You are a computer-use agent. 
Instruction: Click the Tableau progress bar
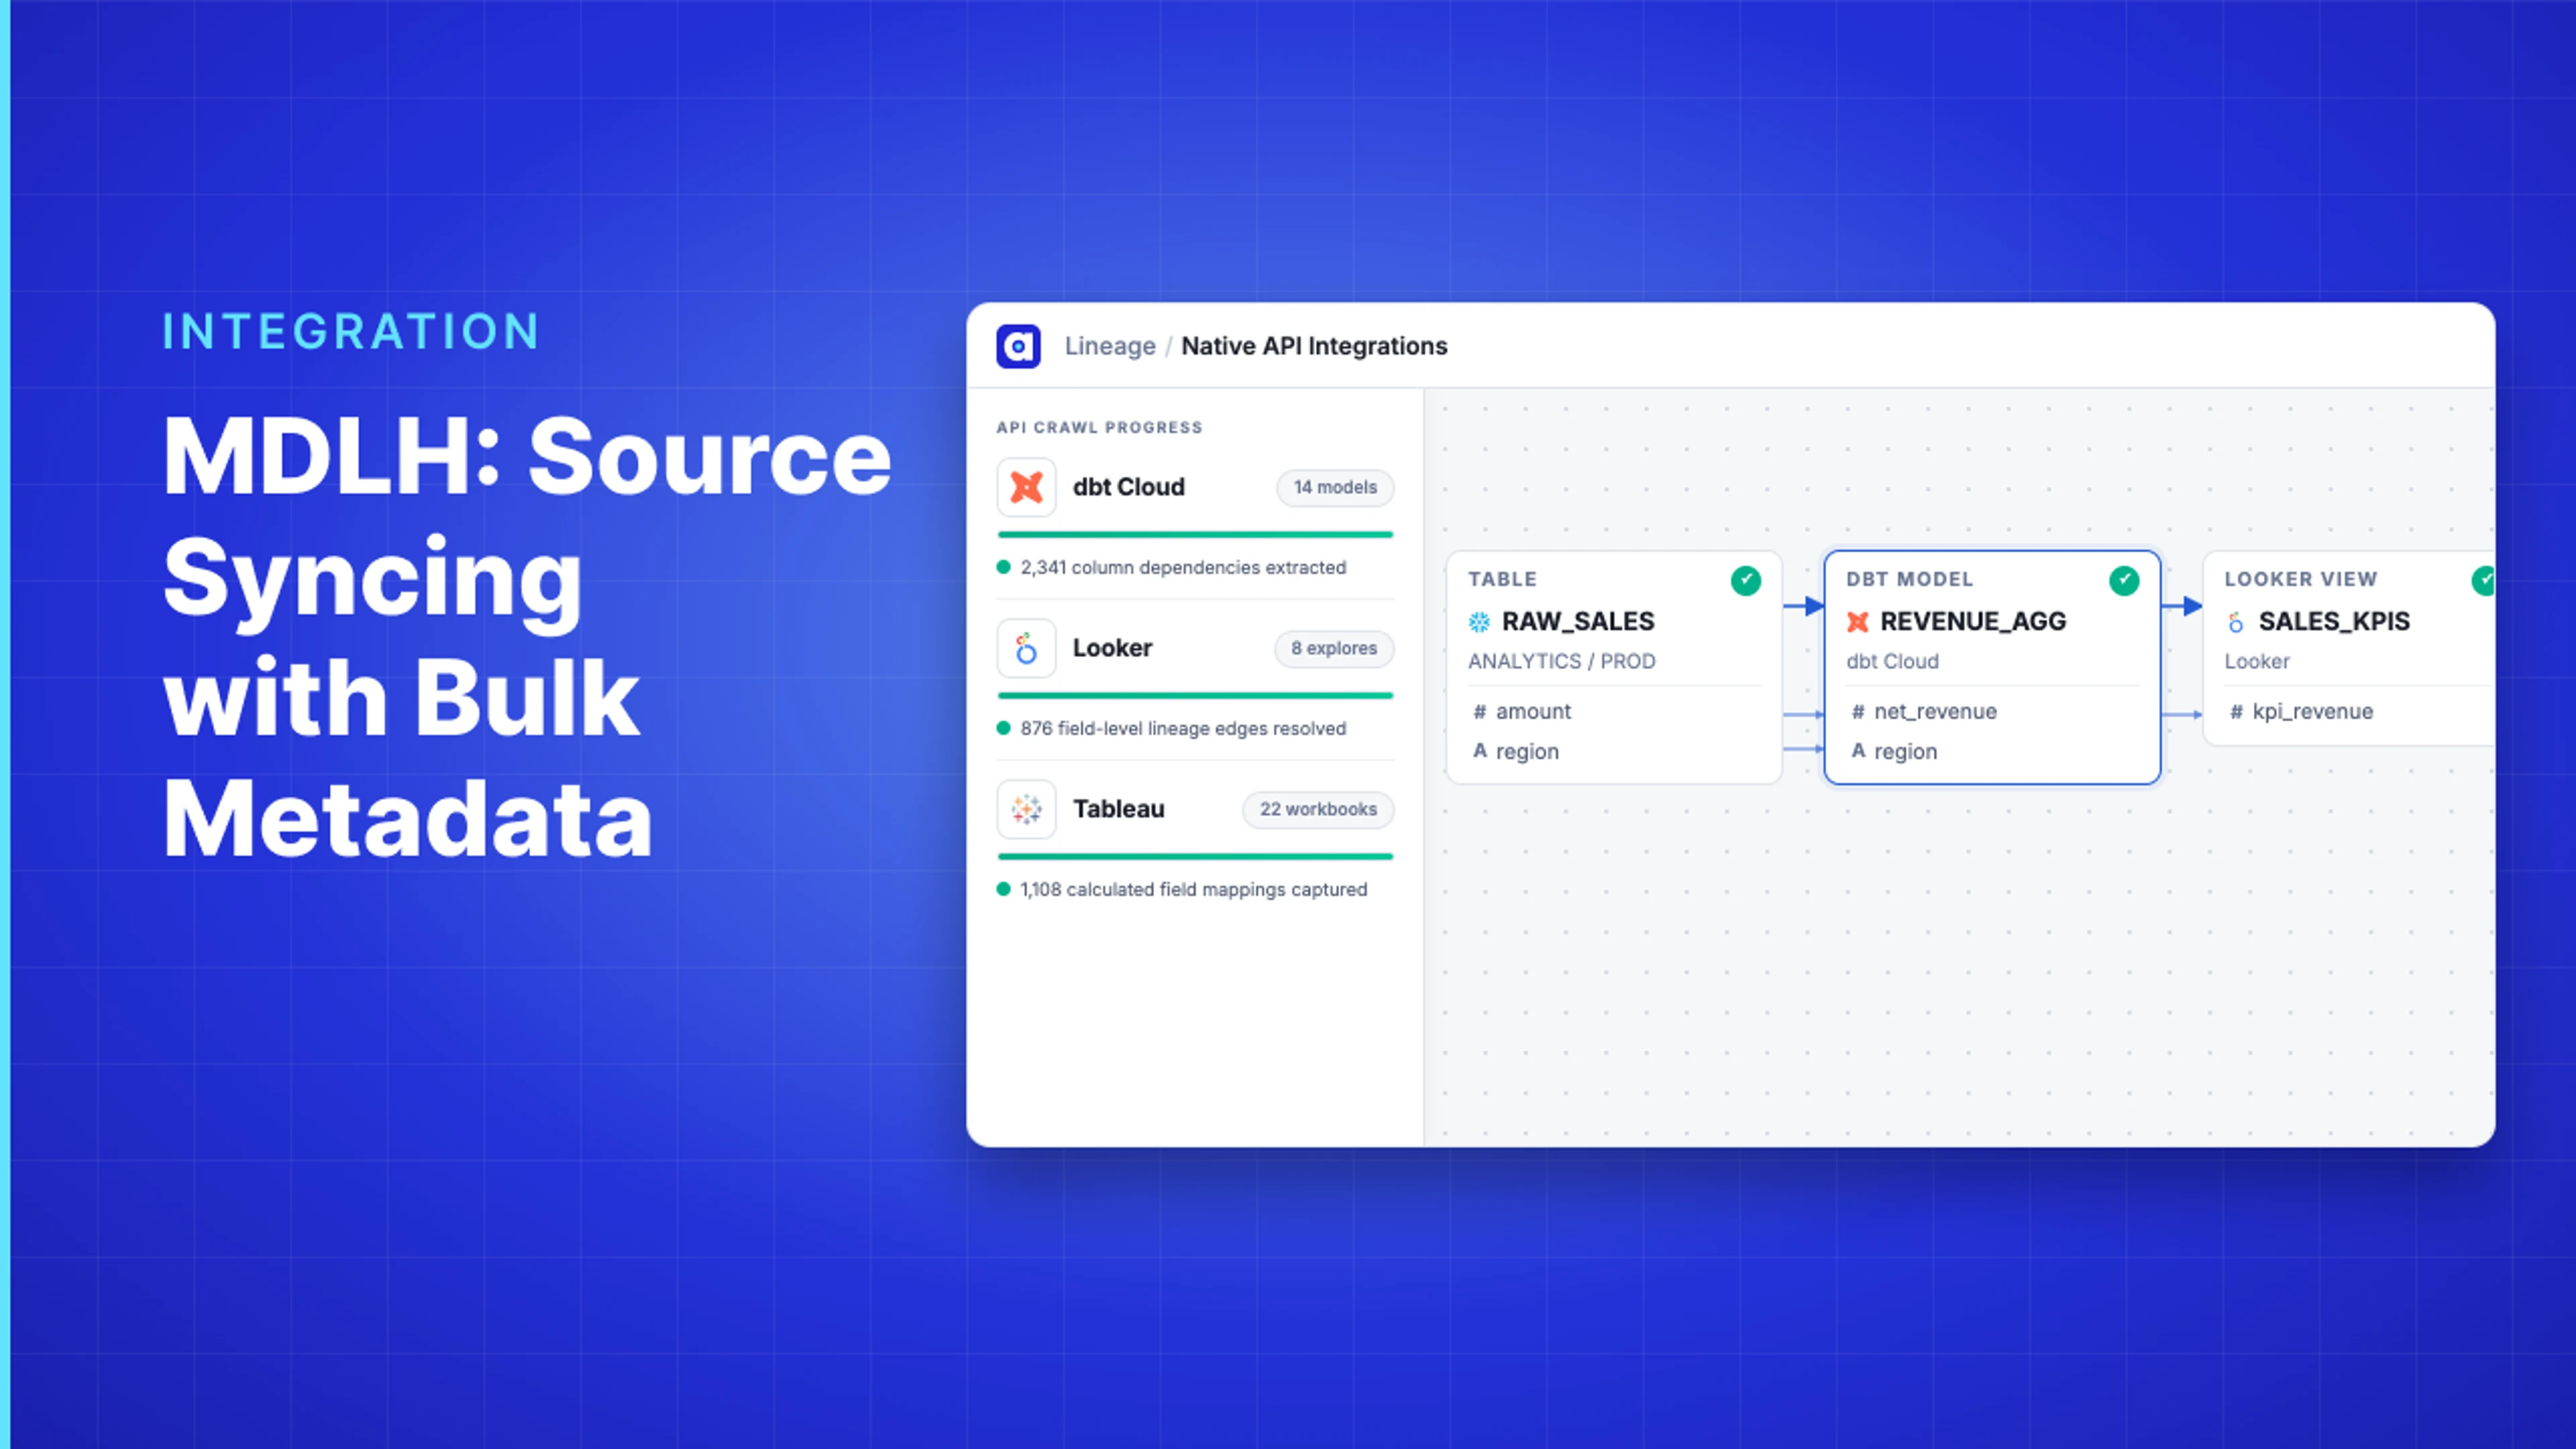pos(1195,857)
